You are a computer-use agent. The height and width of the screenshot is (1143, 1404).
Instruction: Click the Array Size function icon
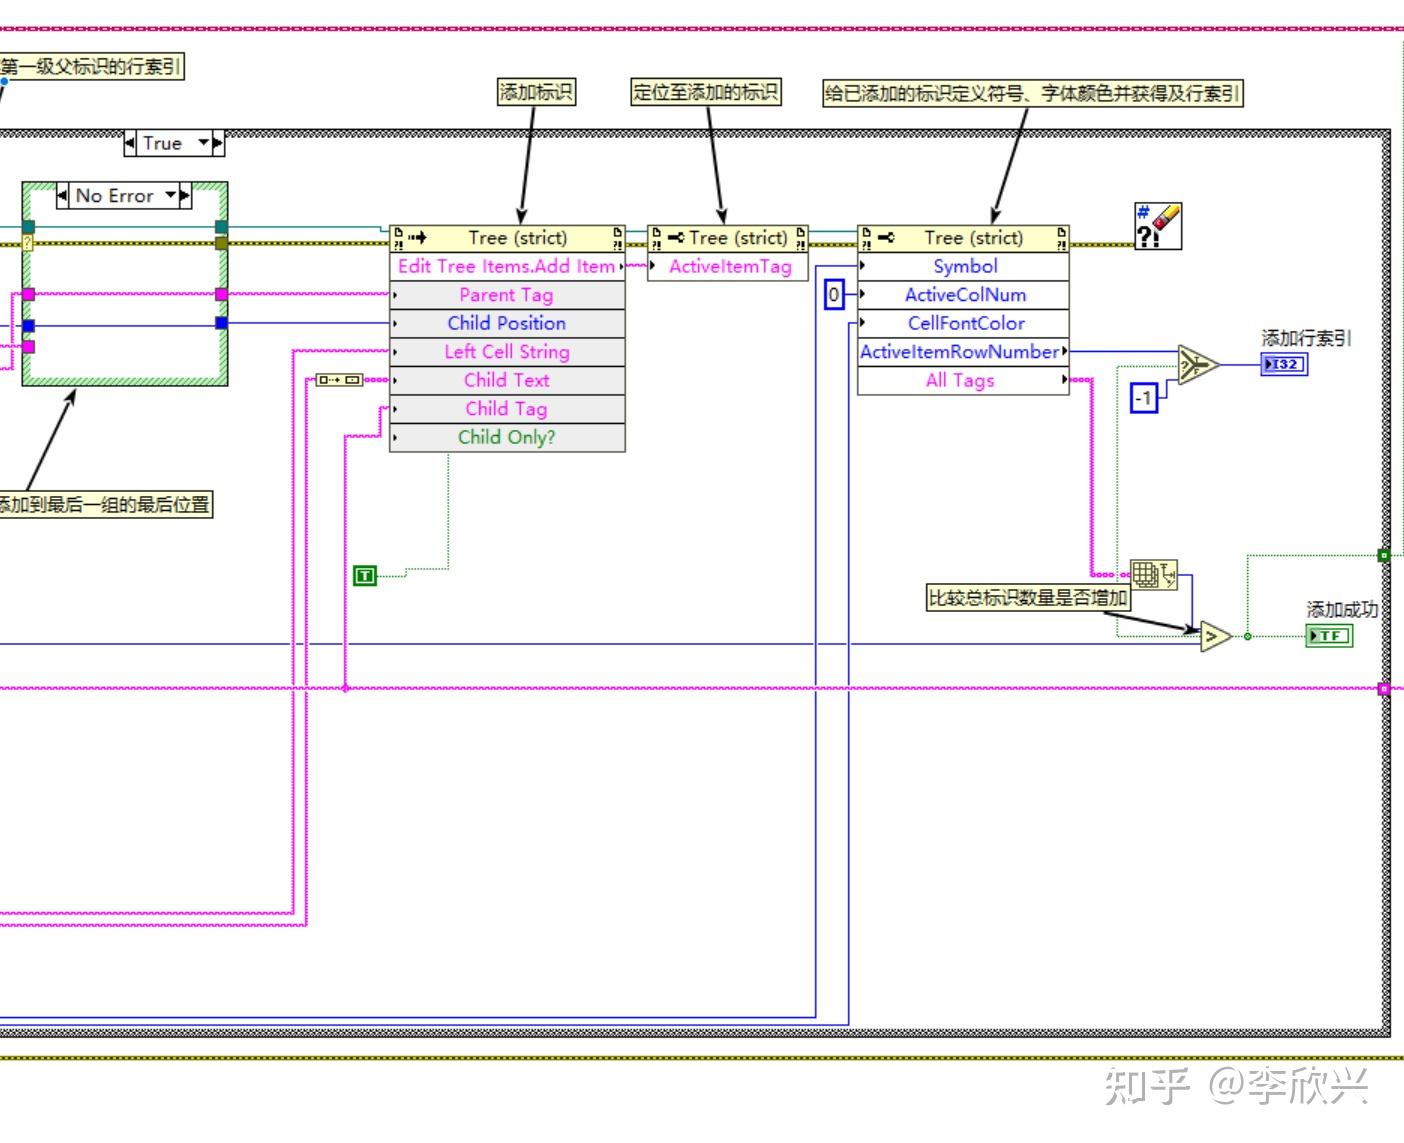point(1154,574)
